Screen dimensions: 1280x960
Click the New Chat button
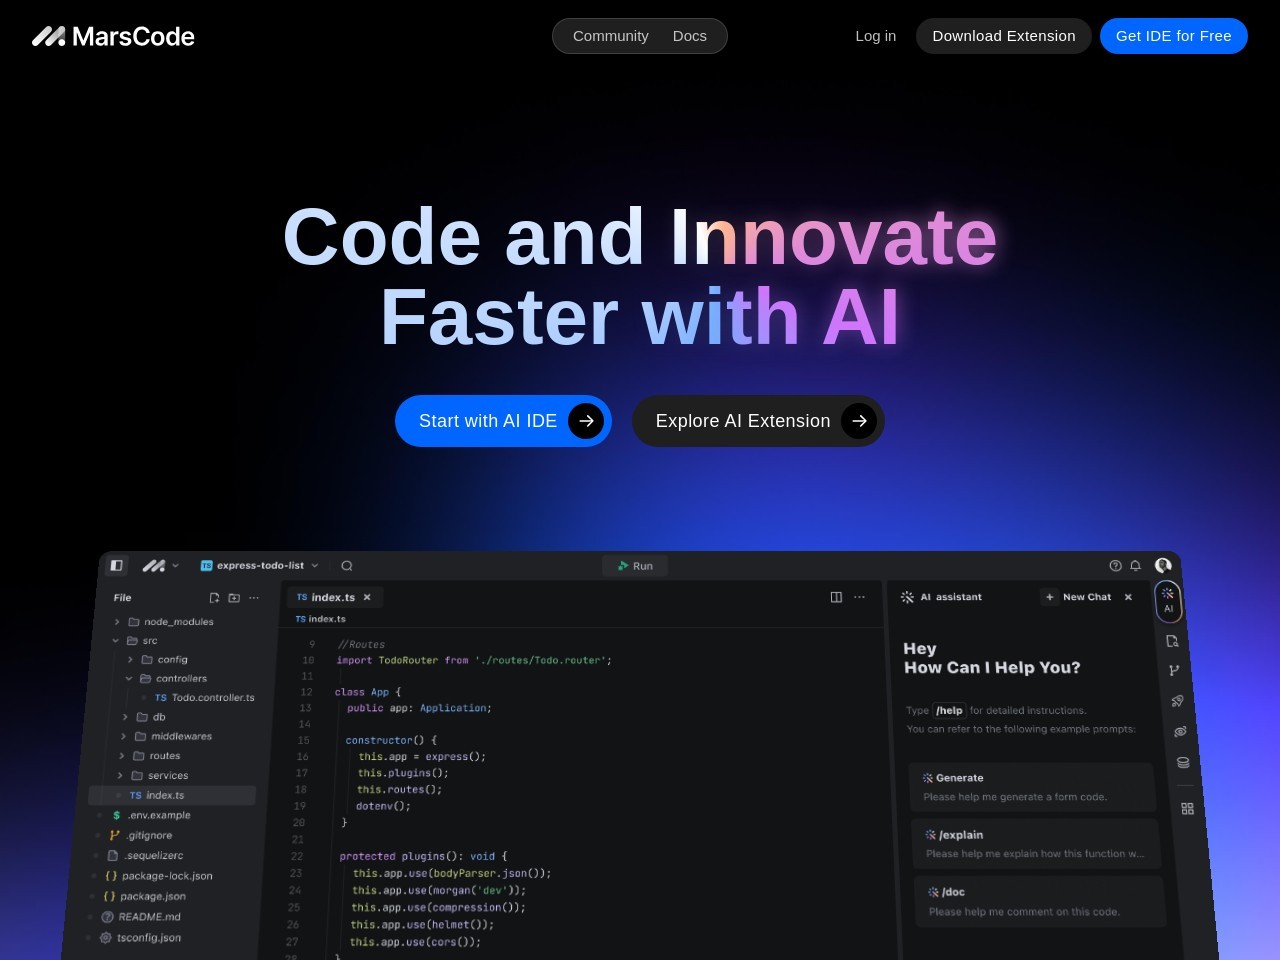(x=1078, y=597)
